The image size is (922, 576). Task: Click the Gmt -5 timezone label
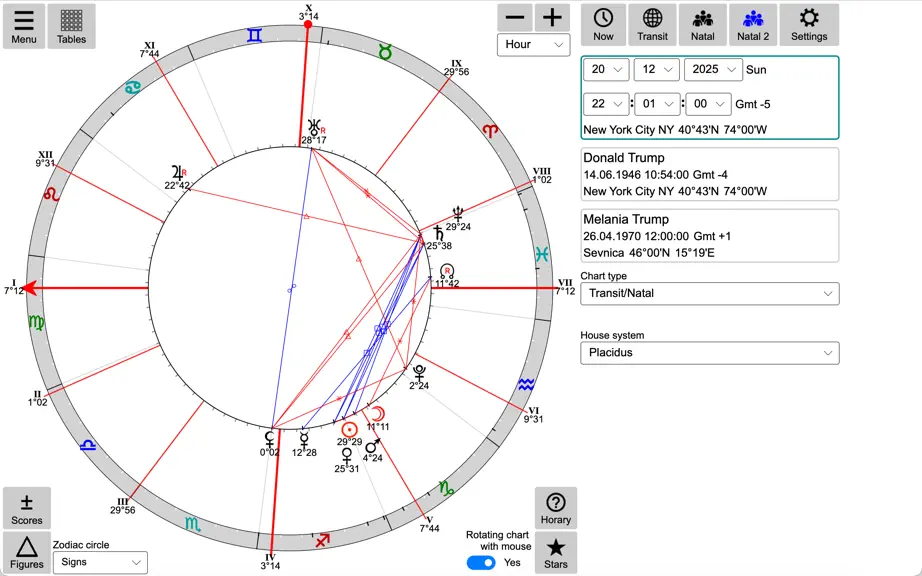[753, 104]
